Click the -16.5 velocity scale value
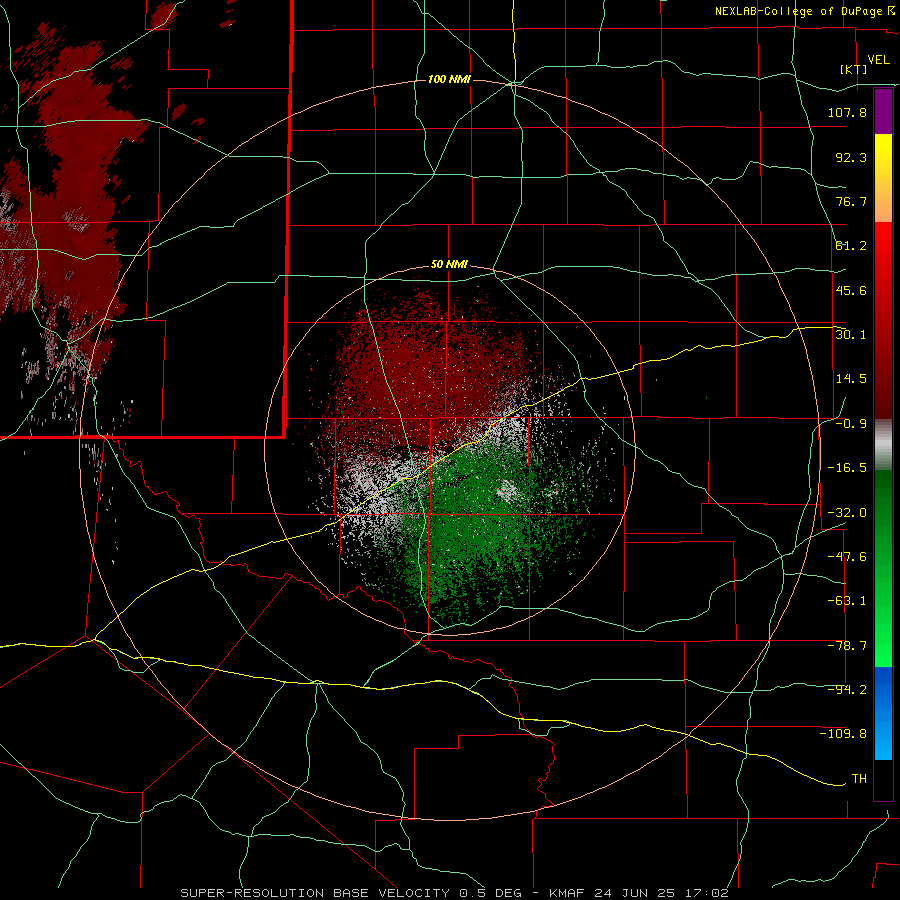The height and width of the screenshot is (900, 900). coord(847,468)
